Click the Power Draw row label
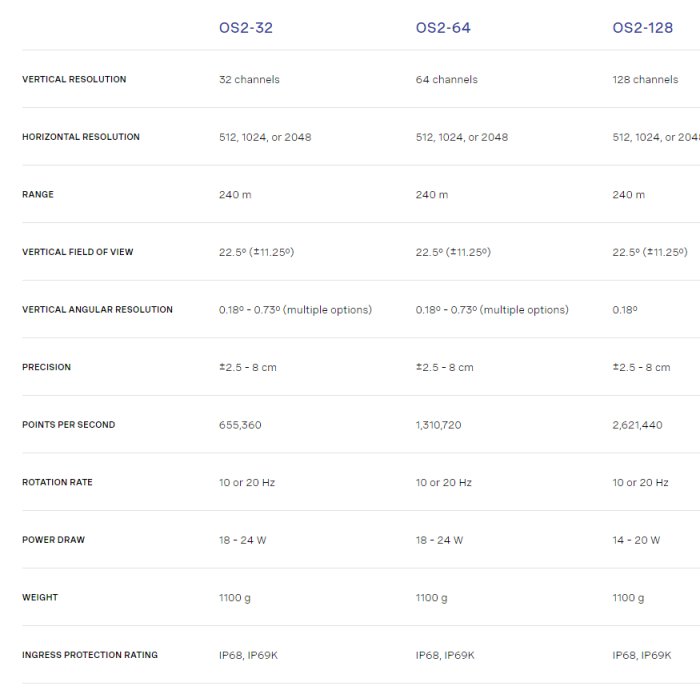This screenshot has height=694, width=700. tap(53, 540)
